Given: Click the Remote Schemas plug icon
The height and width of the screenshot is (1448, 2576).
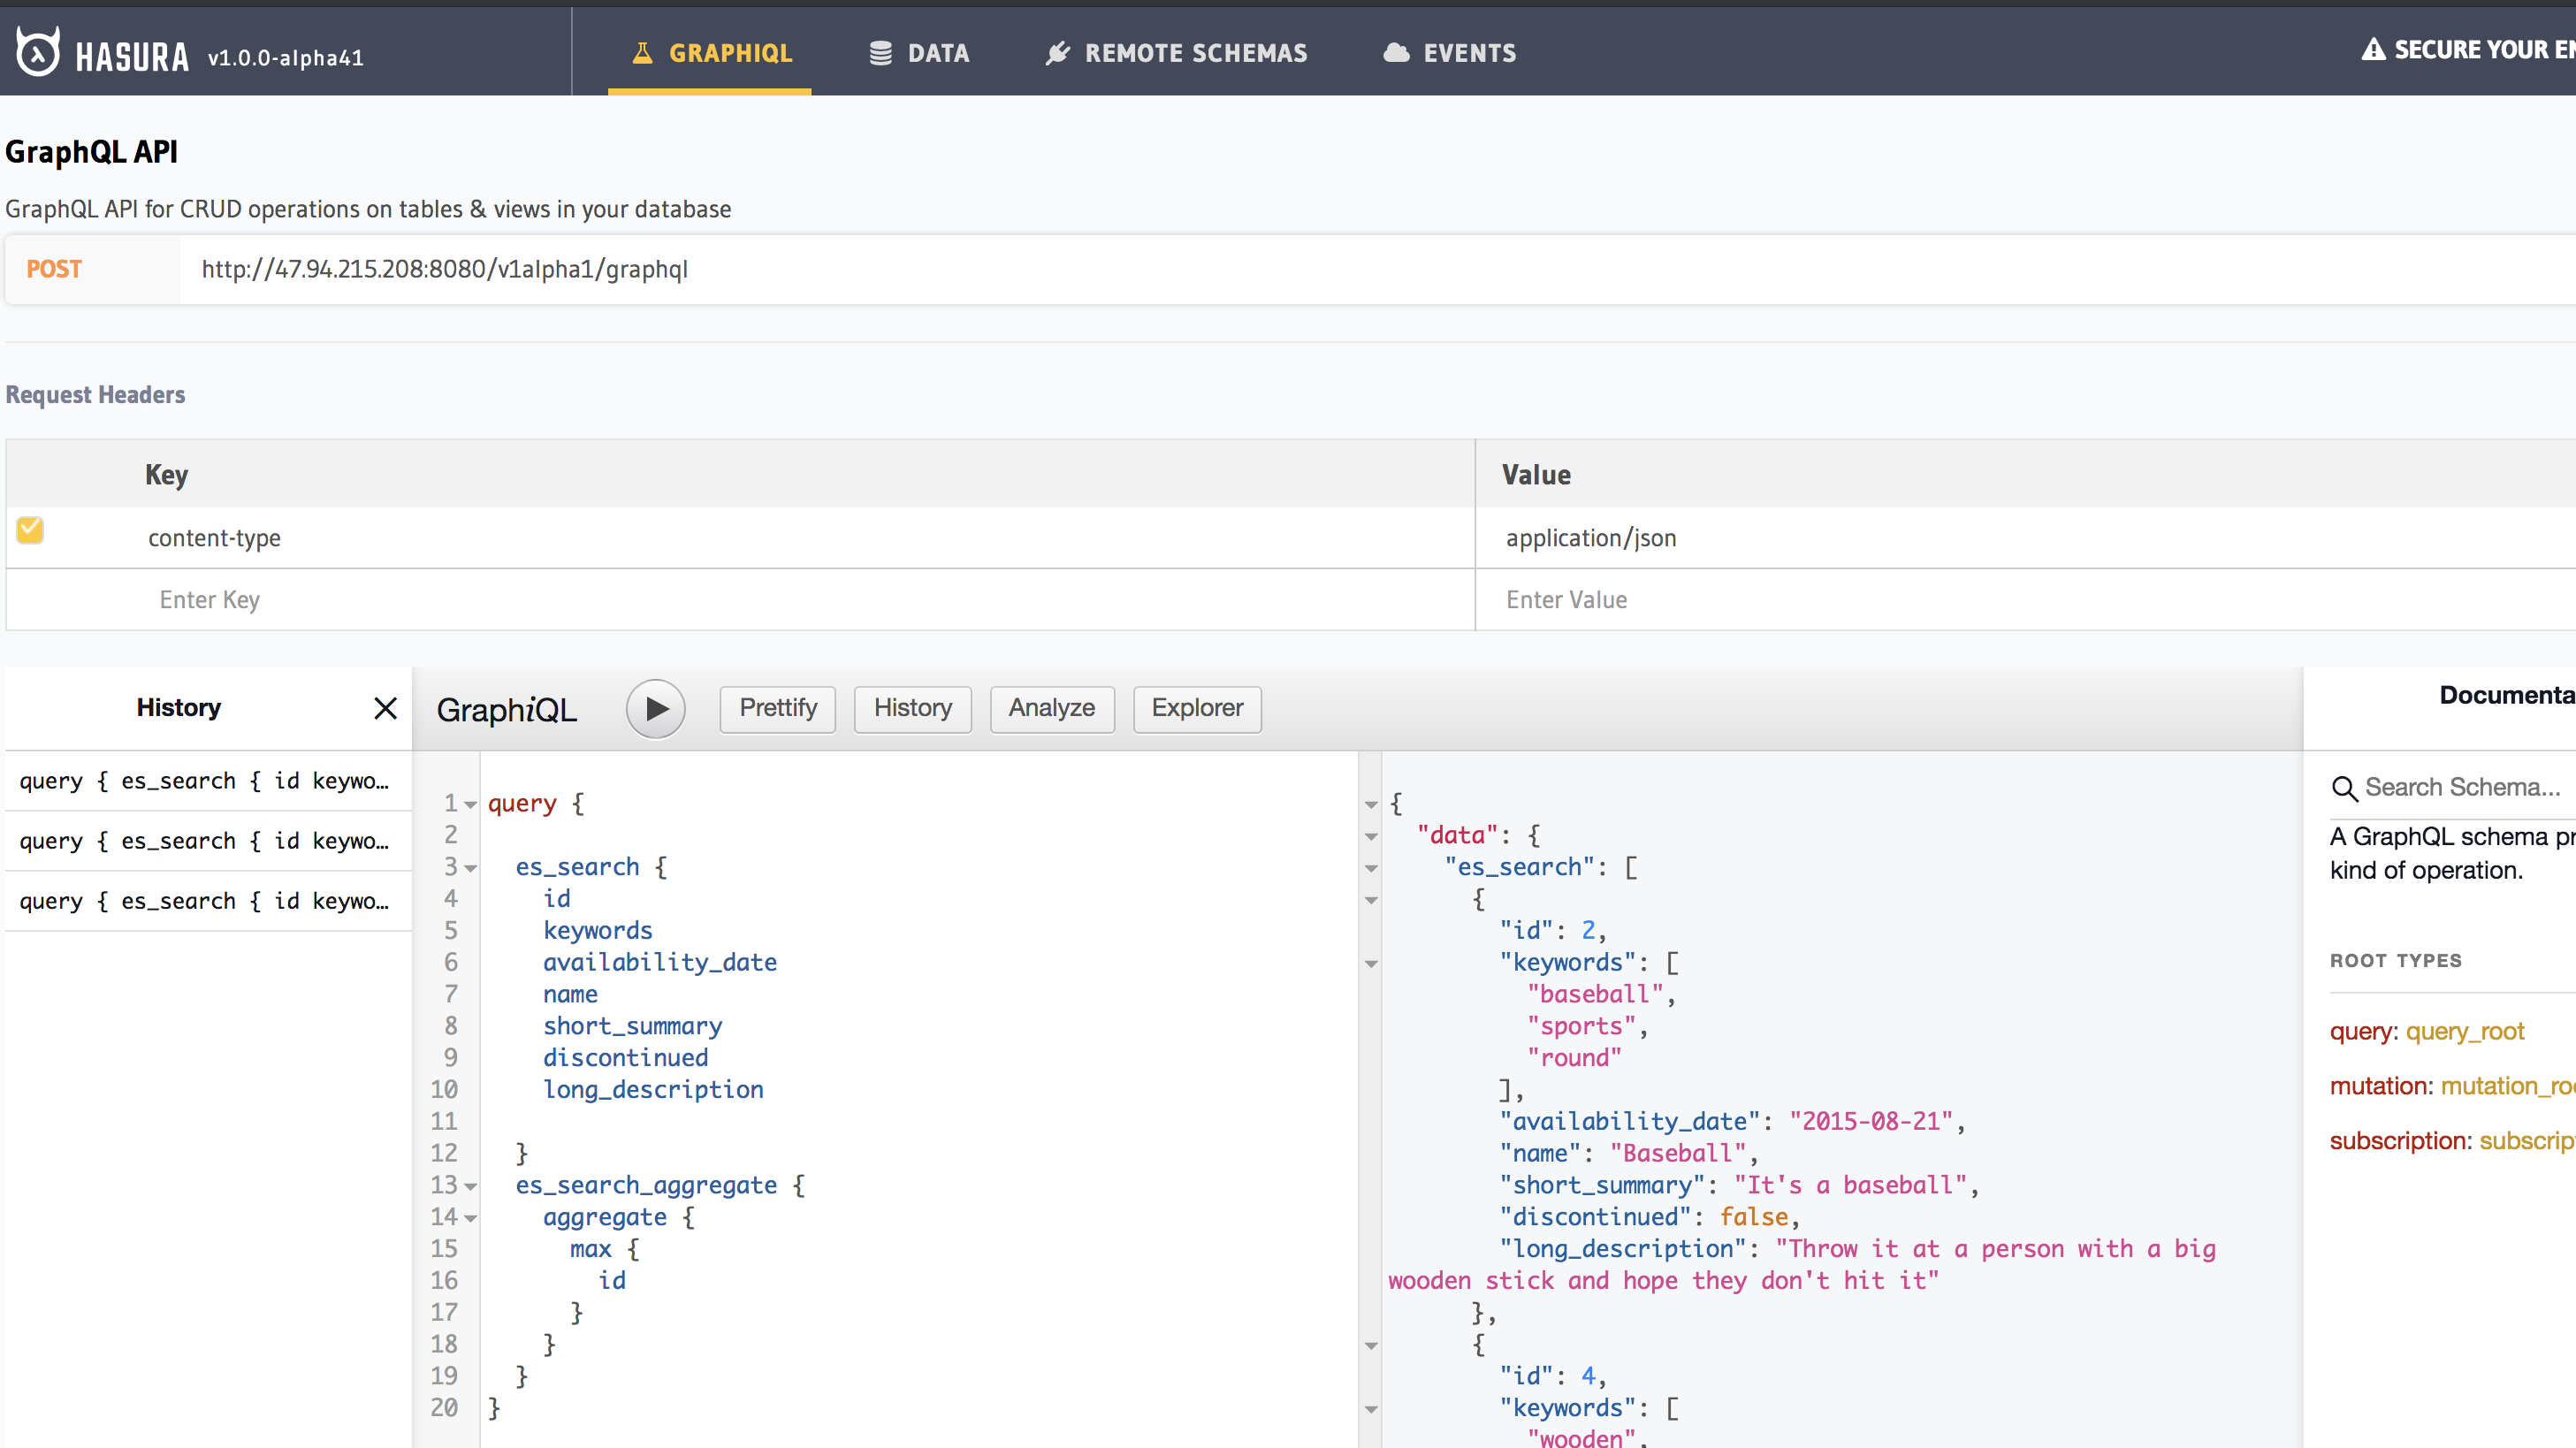Looking at the screenshot, I should 1057,53.
